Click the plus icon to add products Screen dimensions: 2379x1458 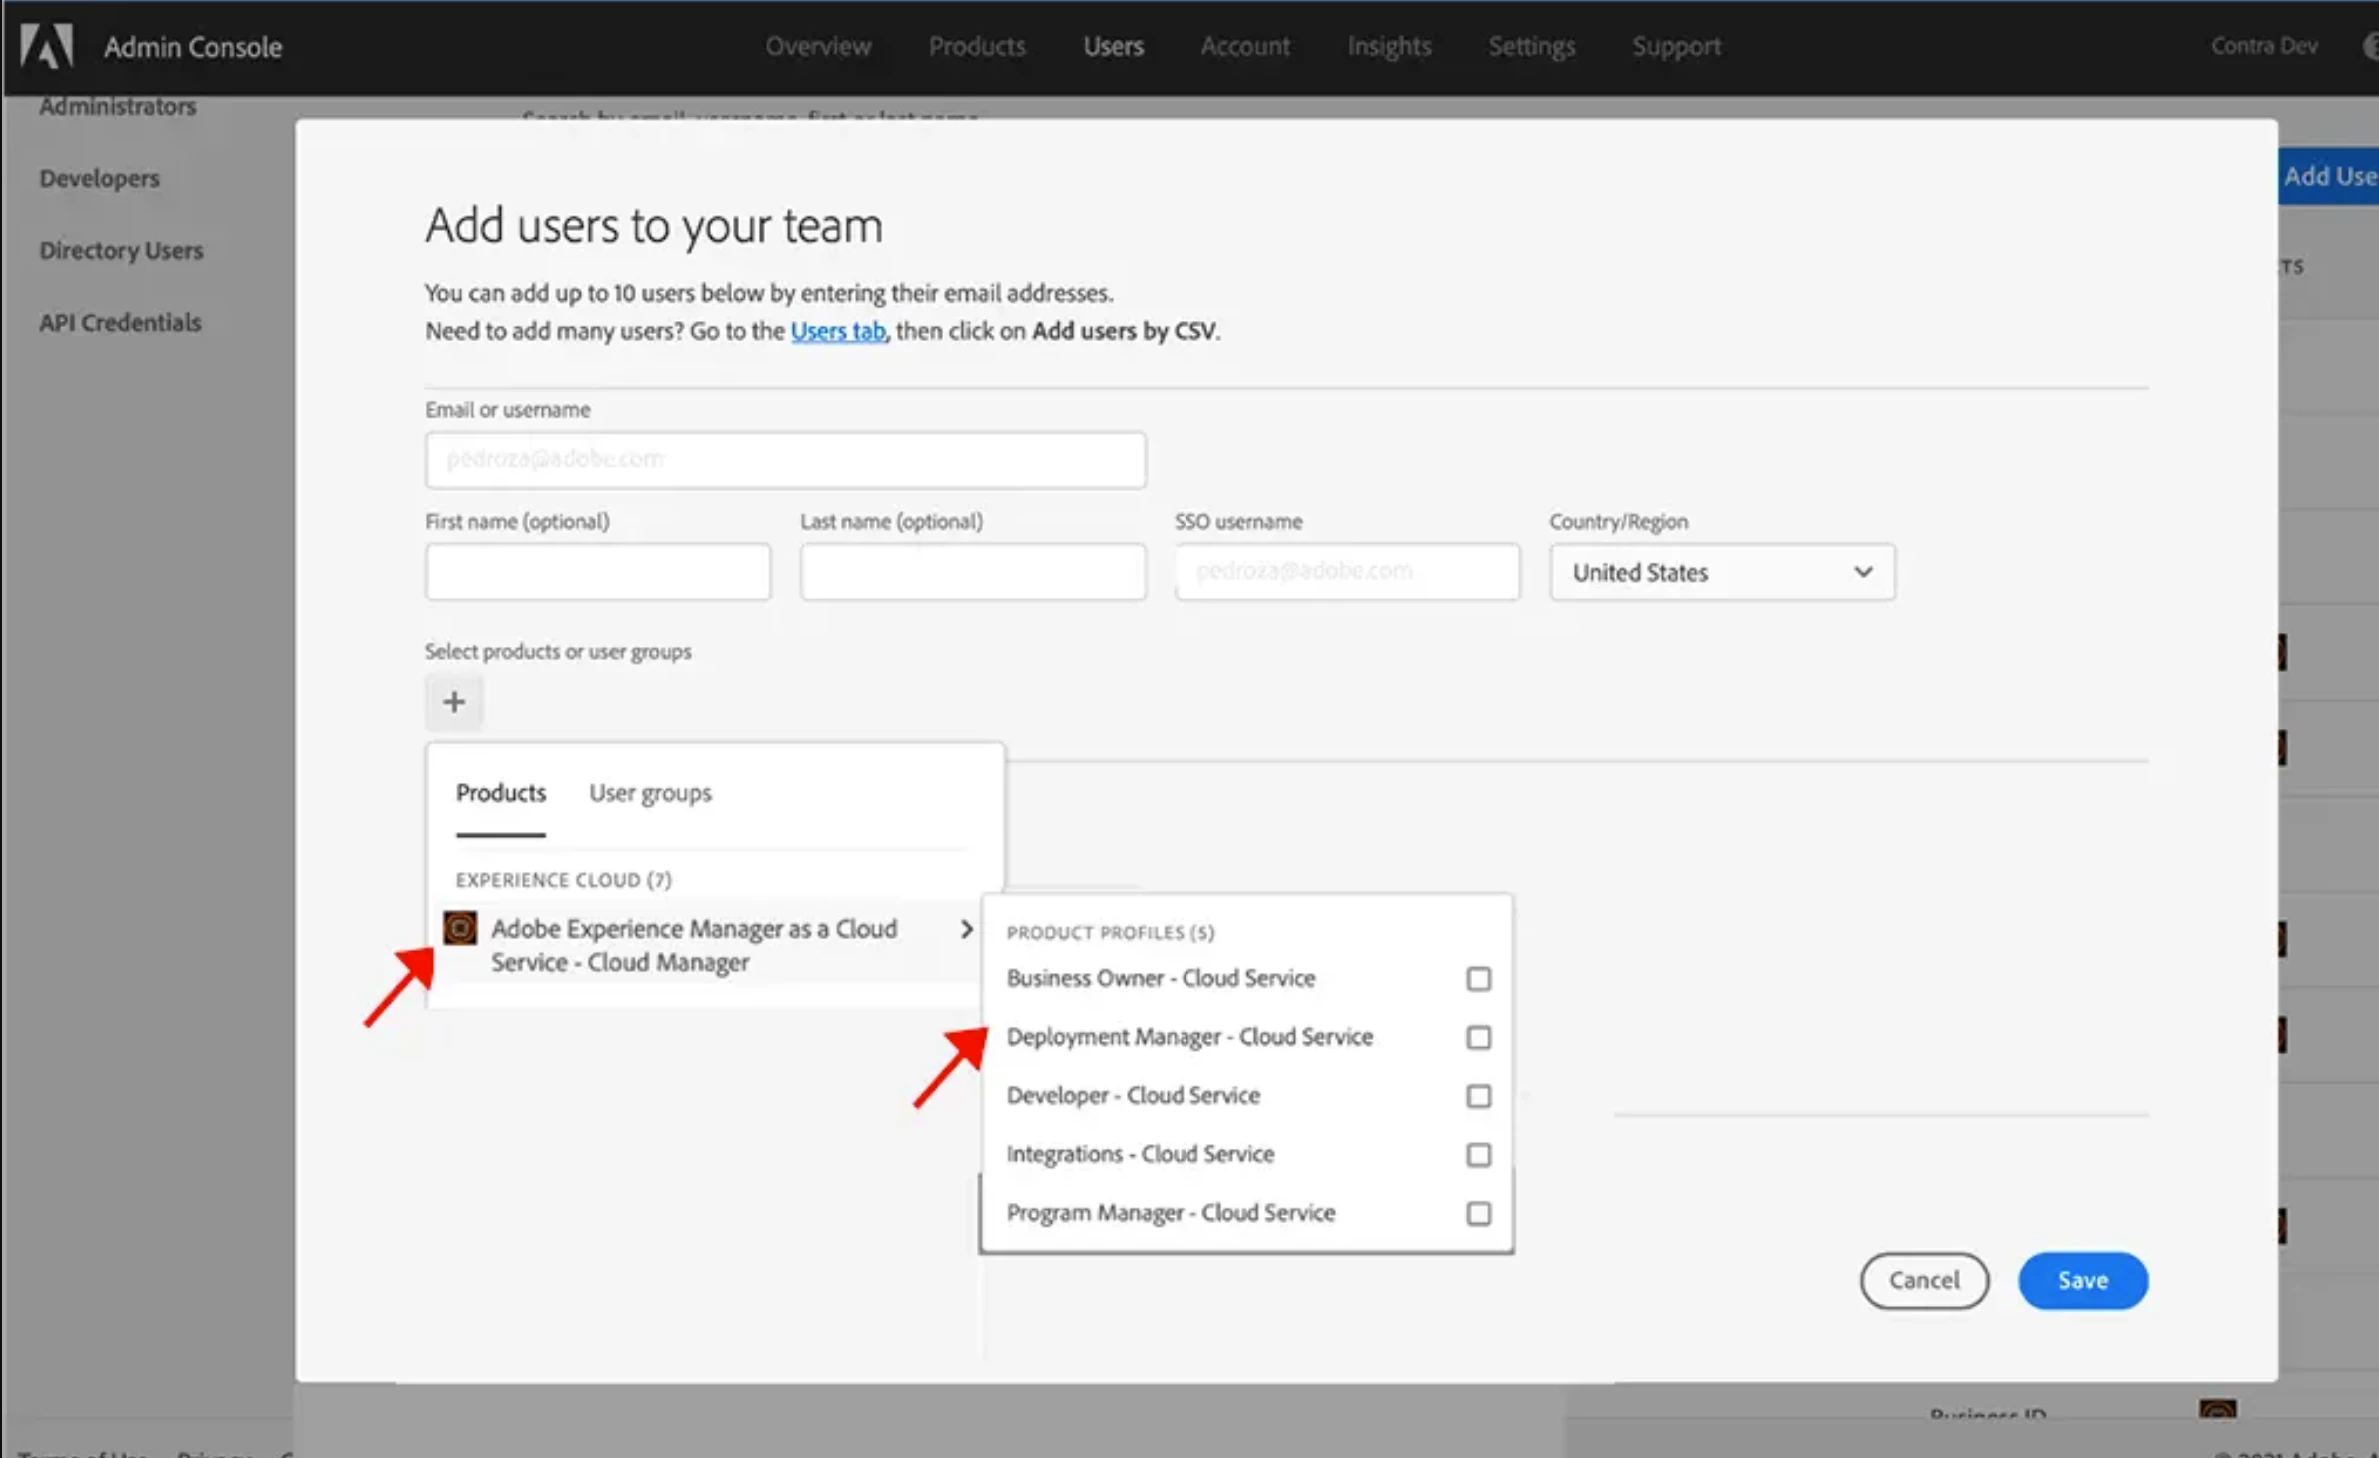(x=454, y=702)
